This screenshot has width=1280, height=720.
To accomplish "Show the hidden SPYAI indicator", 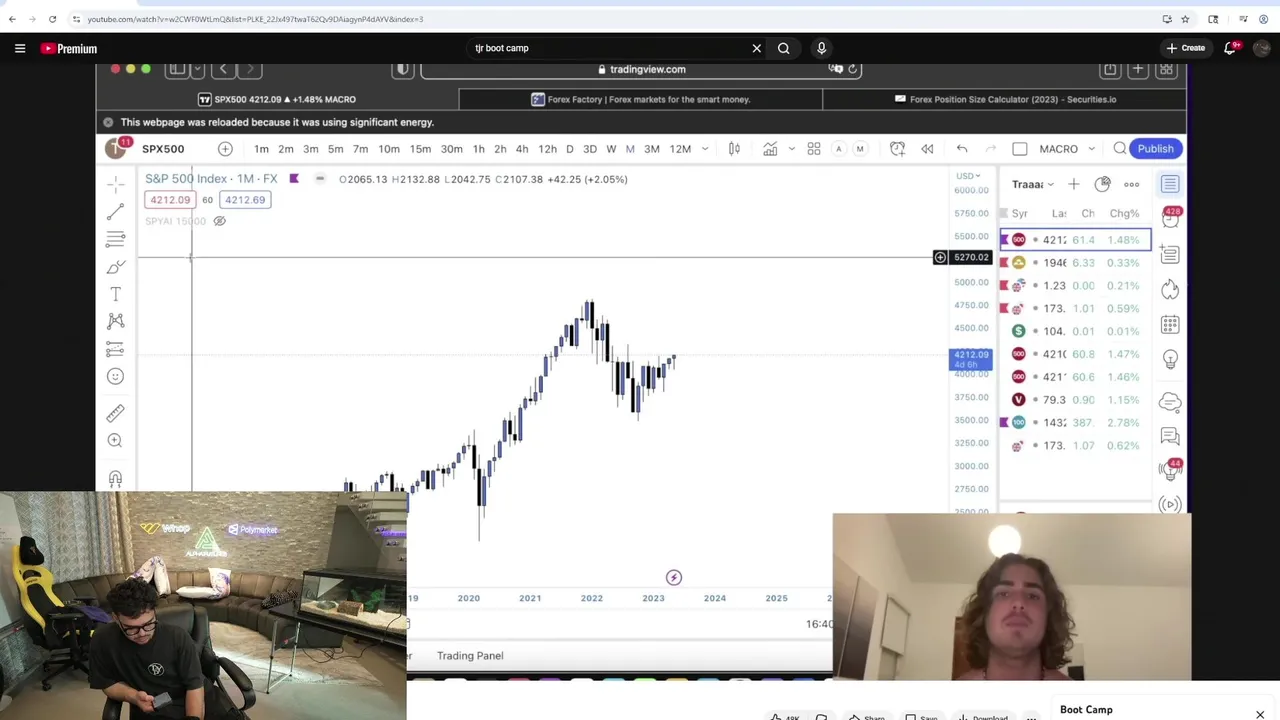I will coord(219,221).
